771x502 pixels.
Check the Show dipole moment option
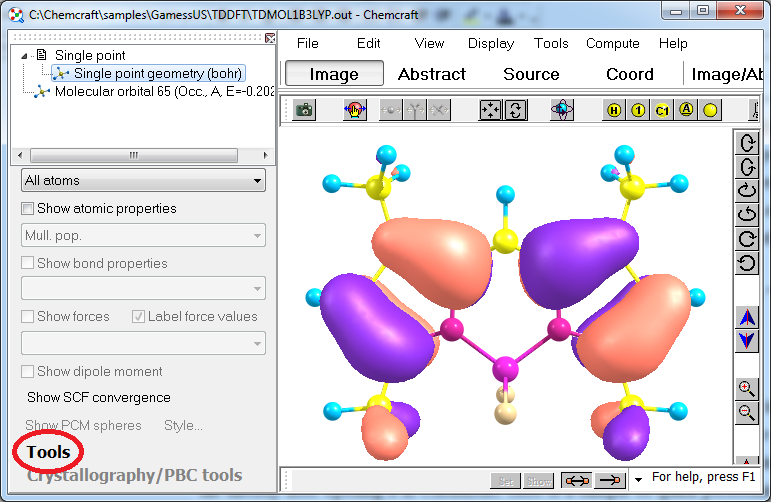[x=28, y=372]
